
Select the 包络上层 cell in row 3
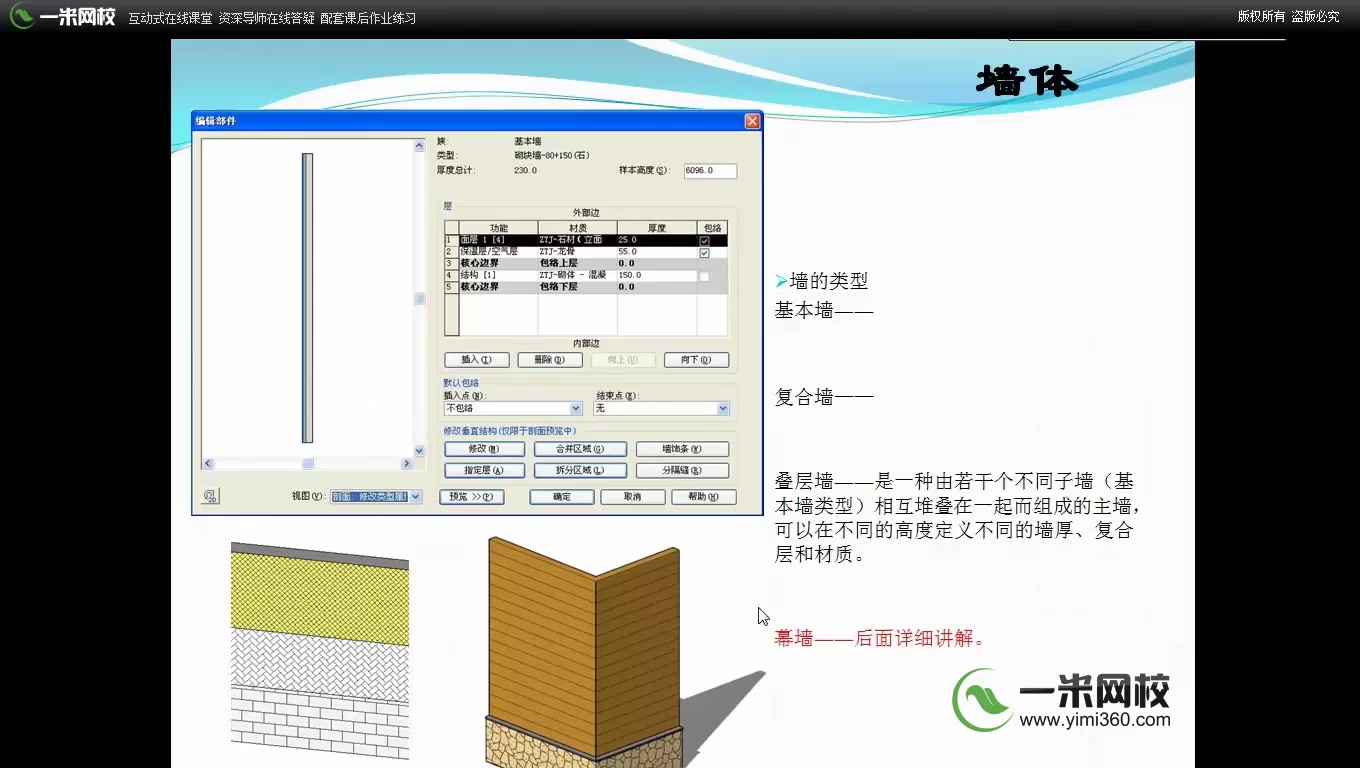coord(577,264)
